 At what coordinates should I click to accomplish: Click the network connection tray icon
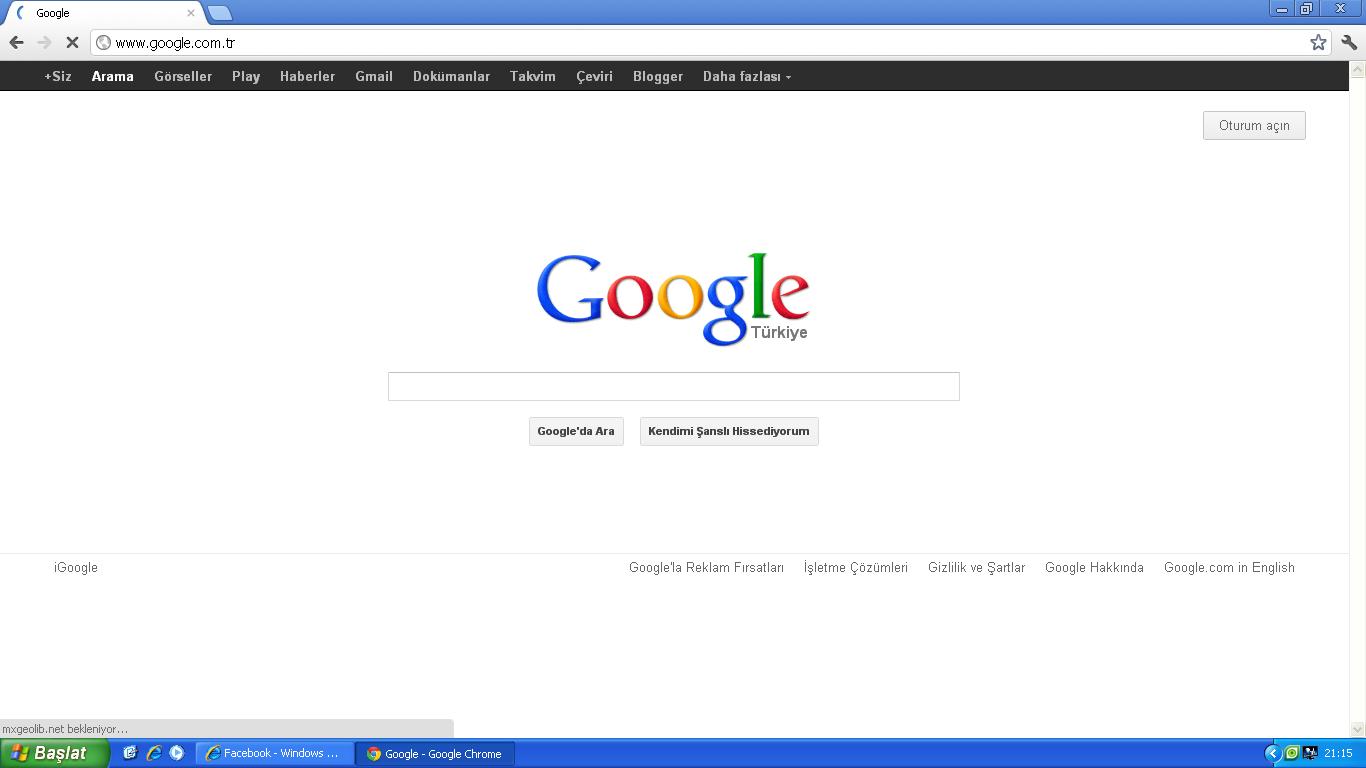(x=1310, y=753)
